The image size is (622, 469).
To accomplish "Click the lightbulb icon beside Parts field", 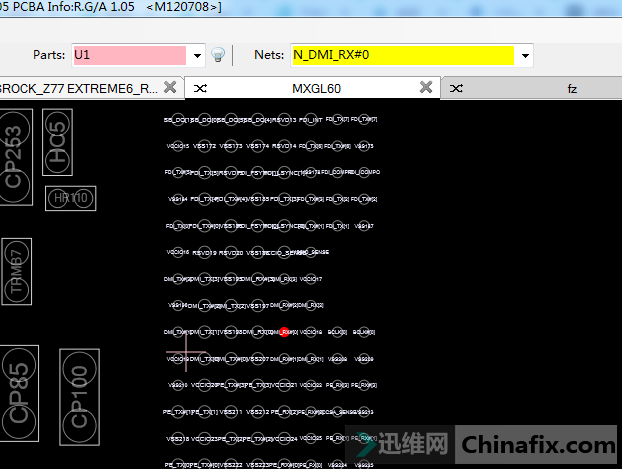I will pos(217,55).
